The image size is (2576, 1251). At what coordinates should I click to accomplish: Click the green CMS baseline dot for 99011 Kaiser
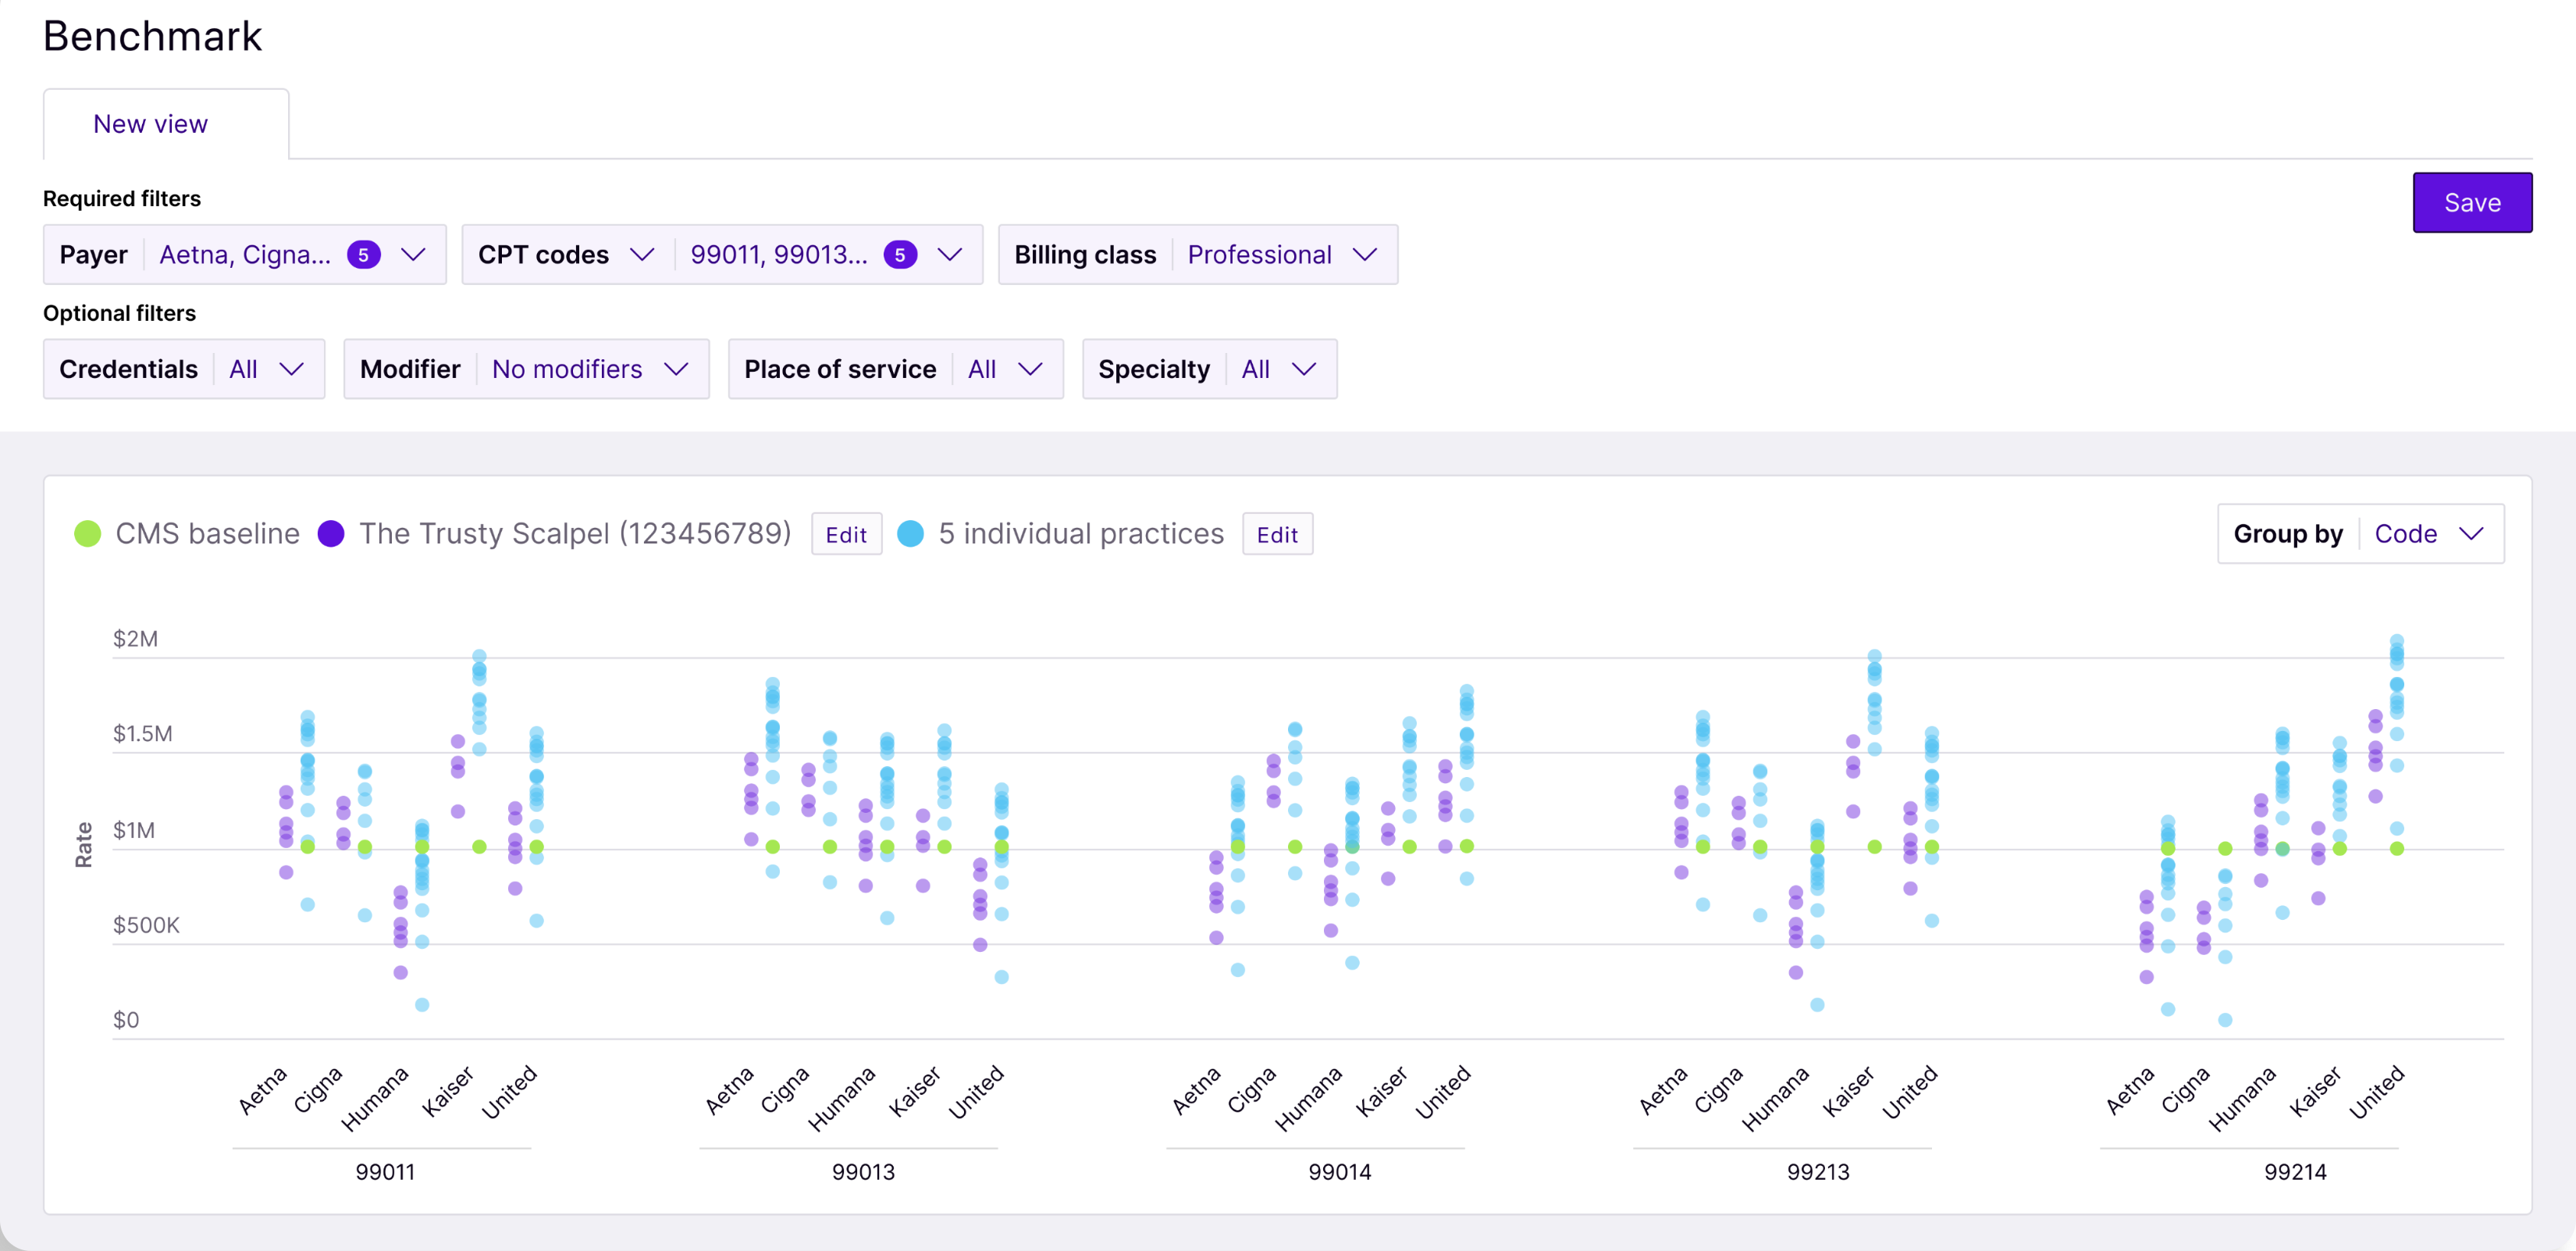pos(479,847)
